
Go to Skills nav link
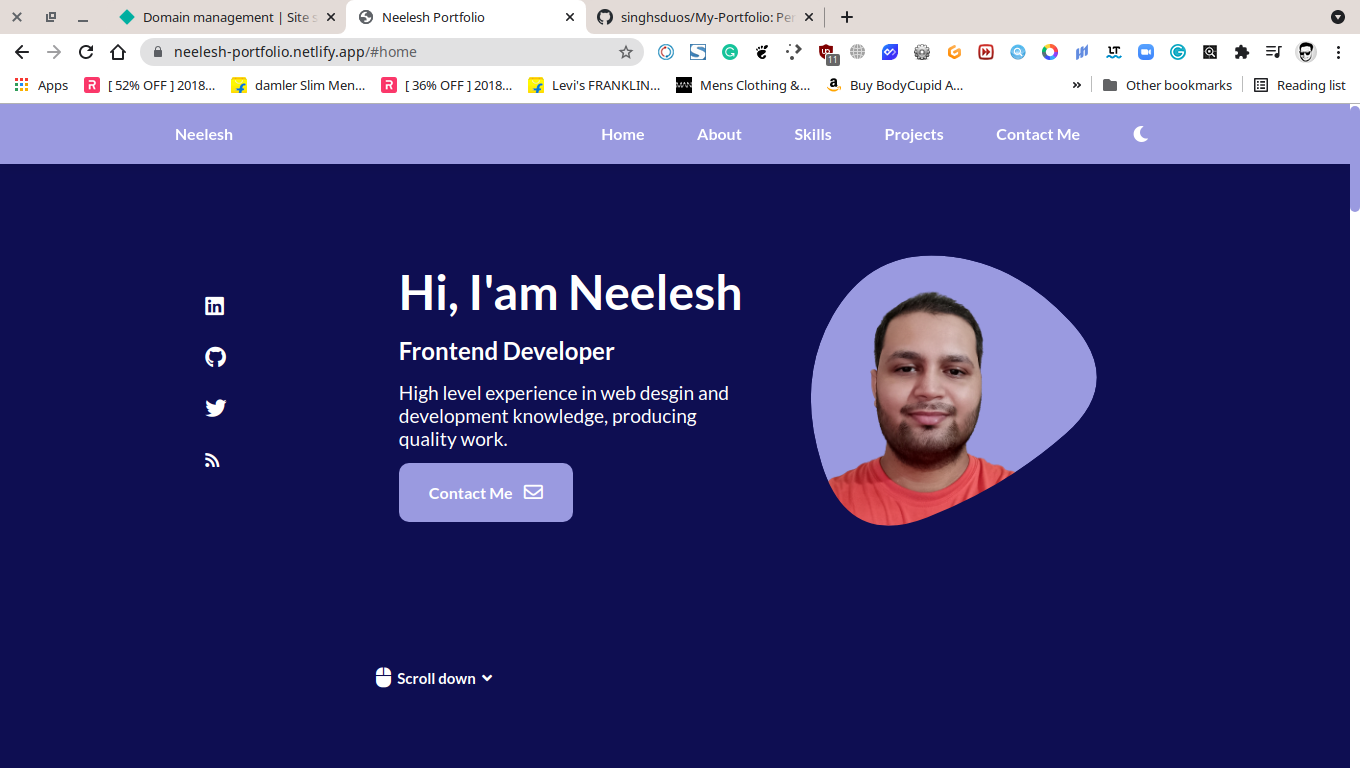(813, 134)
